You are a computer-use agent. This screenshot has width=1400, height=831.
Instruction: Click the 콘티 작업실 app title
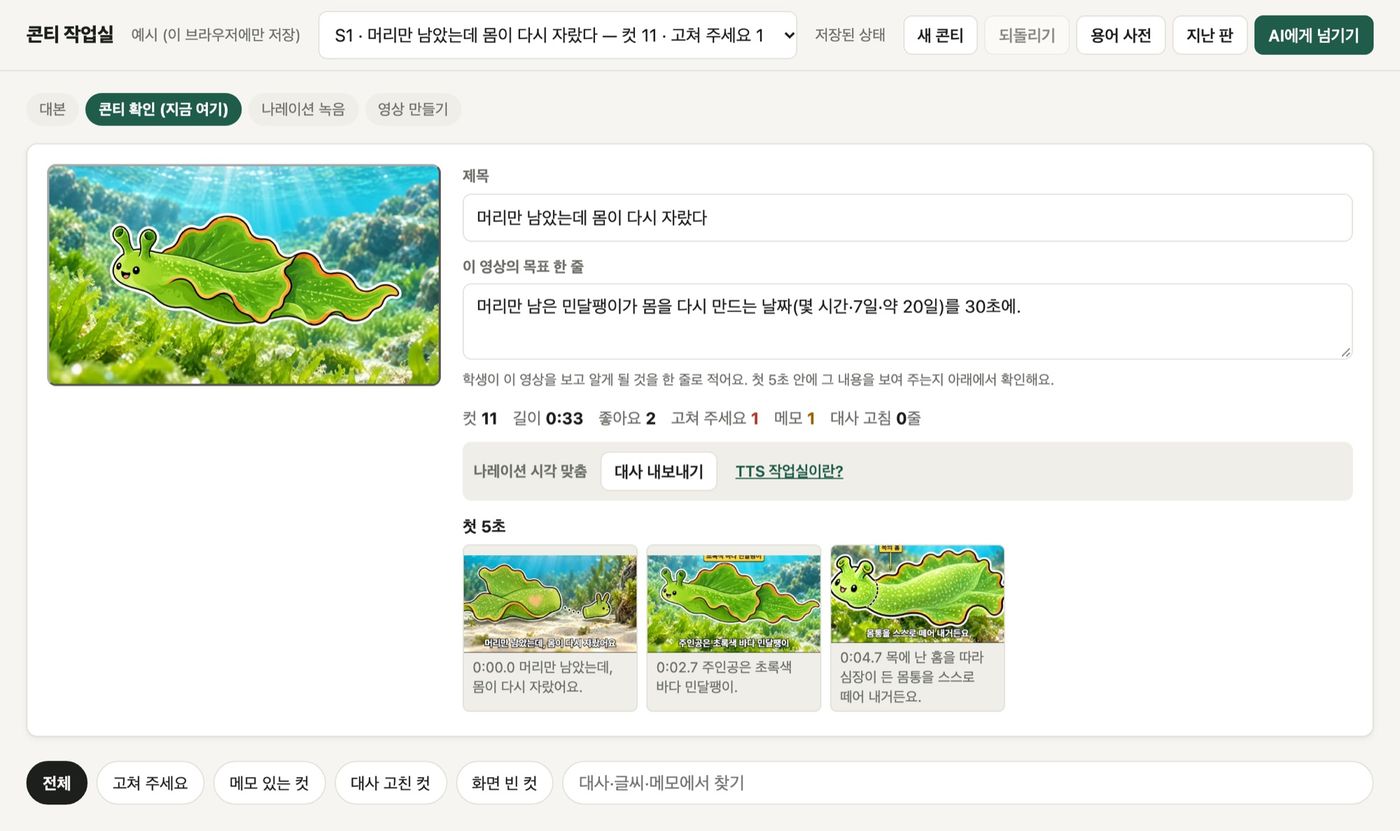tap(70, 35)
